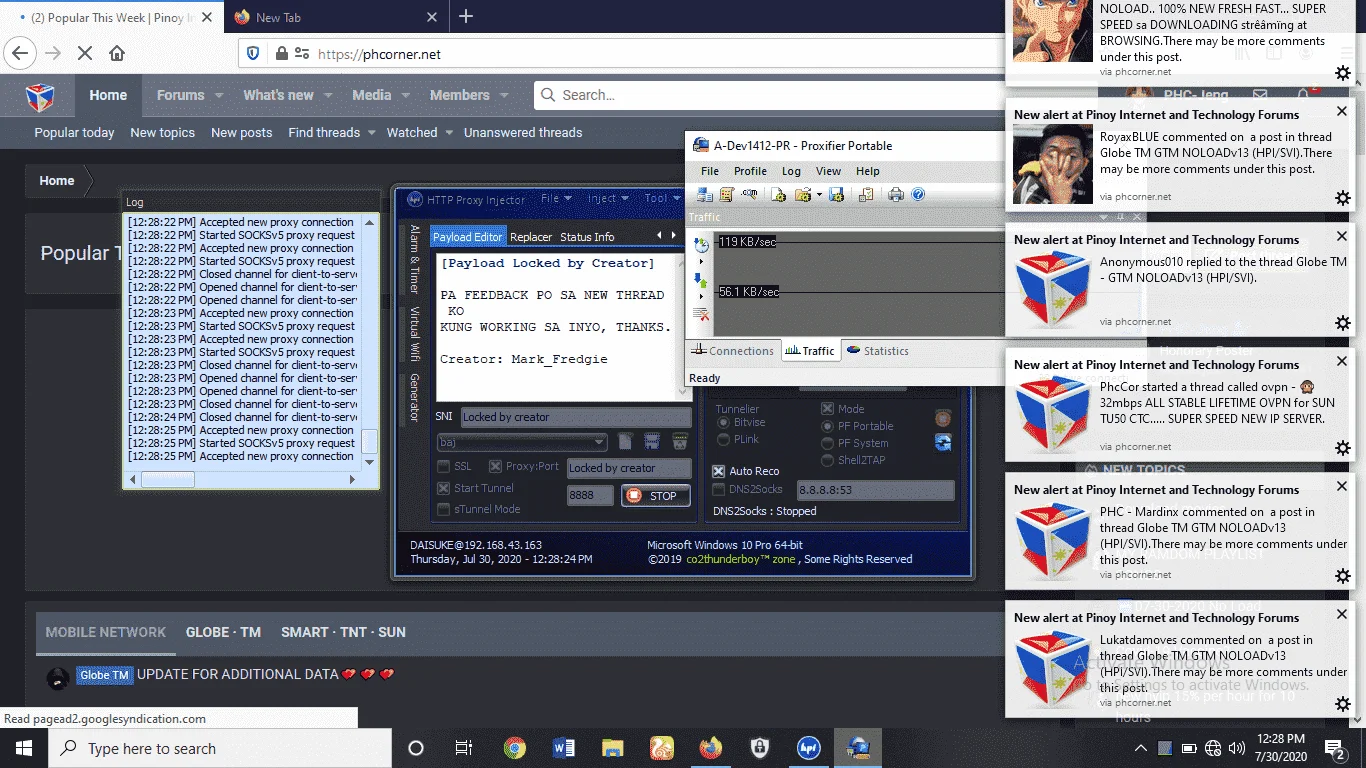This screenshot has height=768, width=1366.
Task: Go back with Firefox back arrow
Action: (20, 54)
